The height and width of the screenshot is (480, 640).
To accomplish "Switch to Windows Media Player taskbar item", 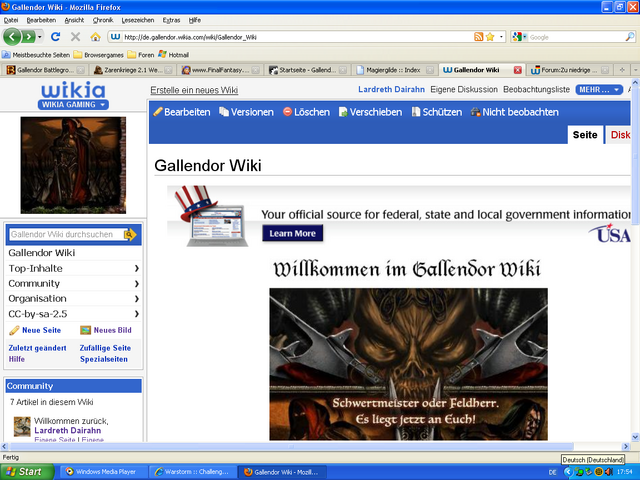I will point(102,472).
